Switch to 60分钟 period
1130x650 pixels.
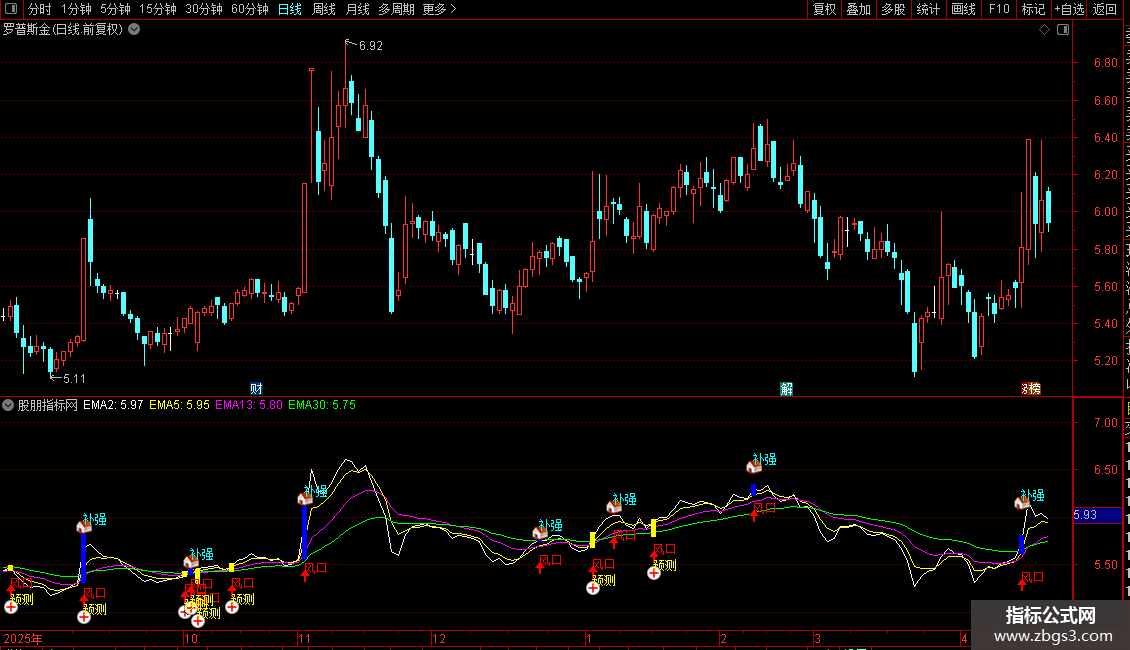point(250,9)
